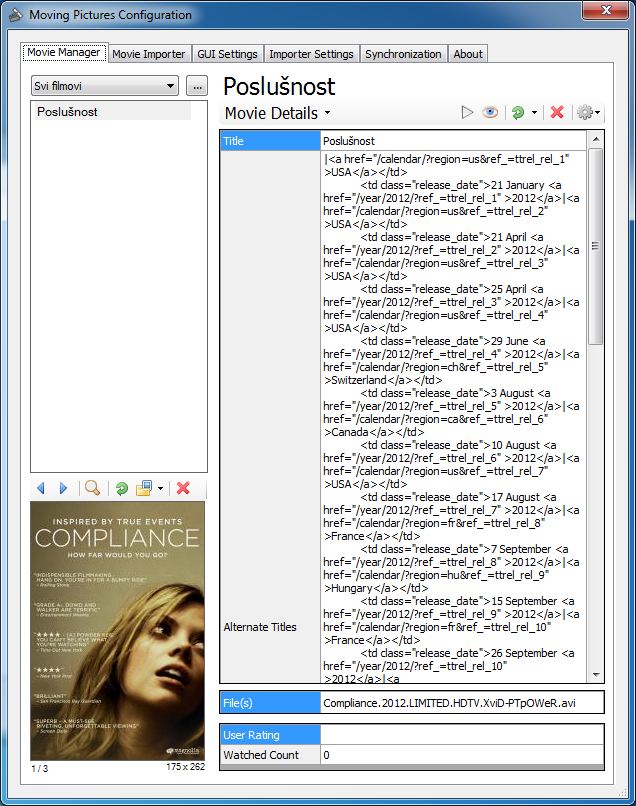Click the ellipsis button beside the filter
636x806 pixels.
pos(196,86)
